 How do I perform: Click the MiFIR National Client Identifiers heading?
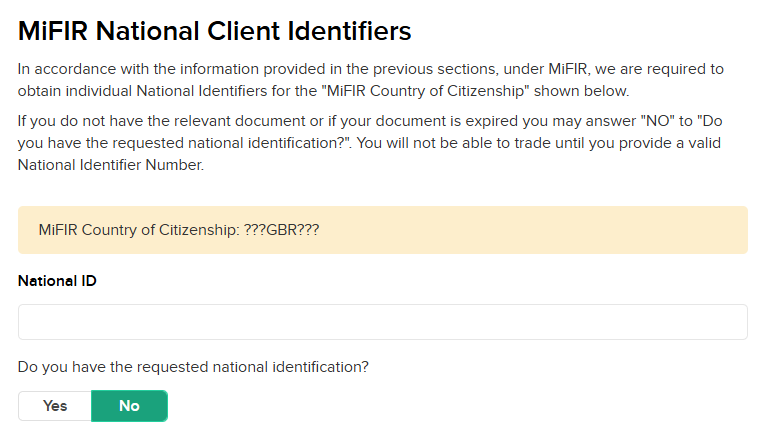point(215,31)
